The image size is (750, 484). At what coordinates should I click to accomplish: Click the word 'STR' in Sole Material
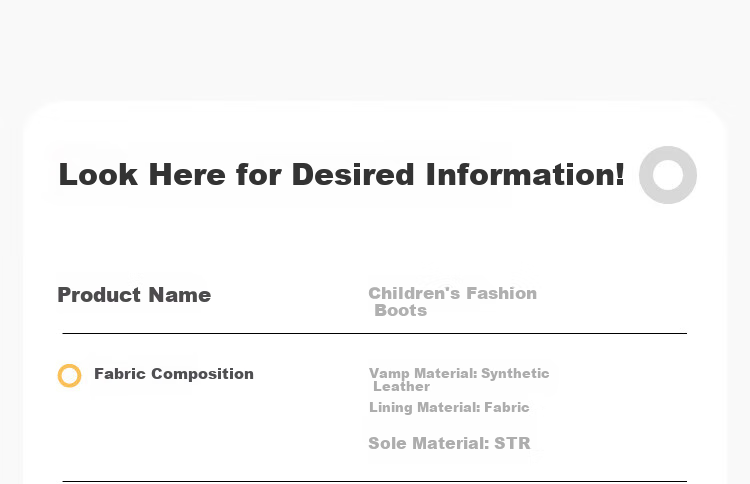512,443
